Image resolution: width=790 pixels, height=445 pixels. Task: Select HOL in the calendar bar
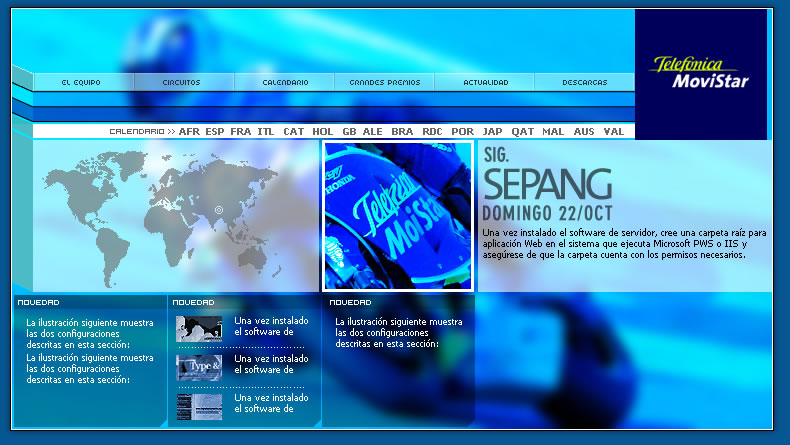pos(322,132)
